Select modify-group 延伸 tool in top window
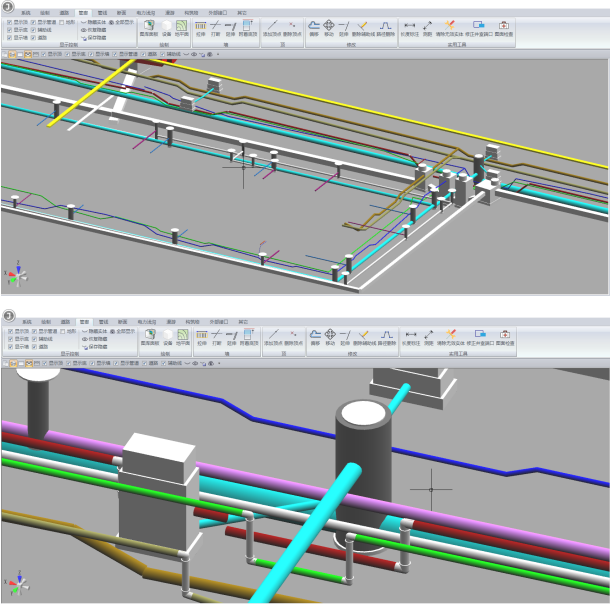This screenshot has height=604, width=611. [344, 28]
